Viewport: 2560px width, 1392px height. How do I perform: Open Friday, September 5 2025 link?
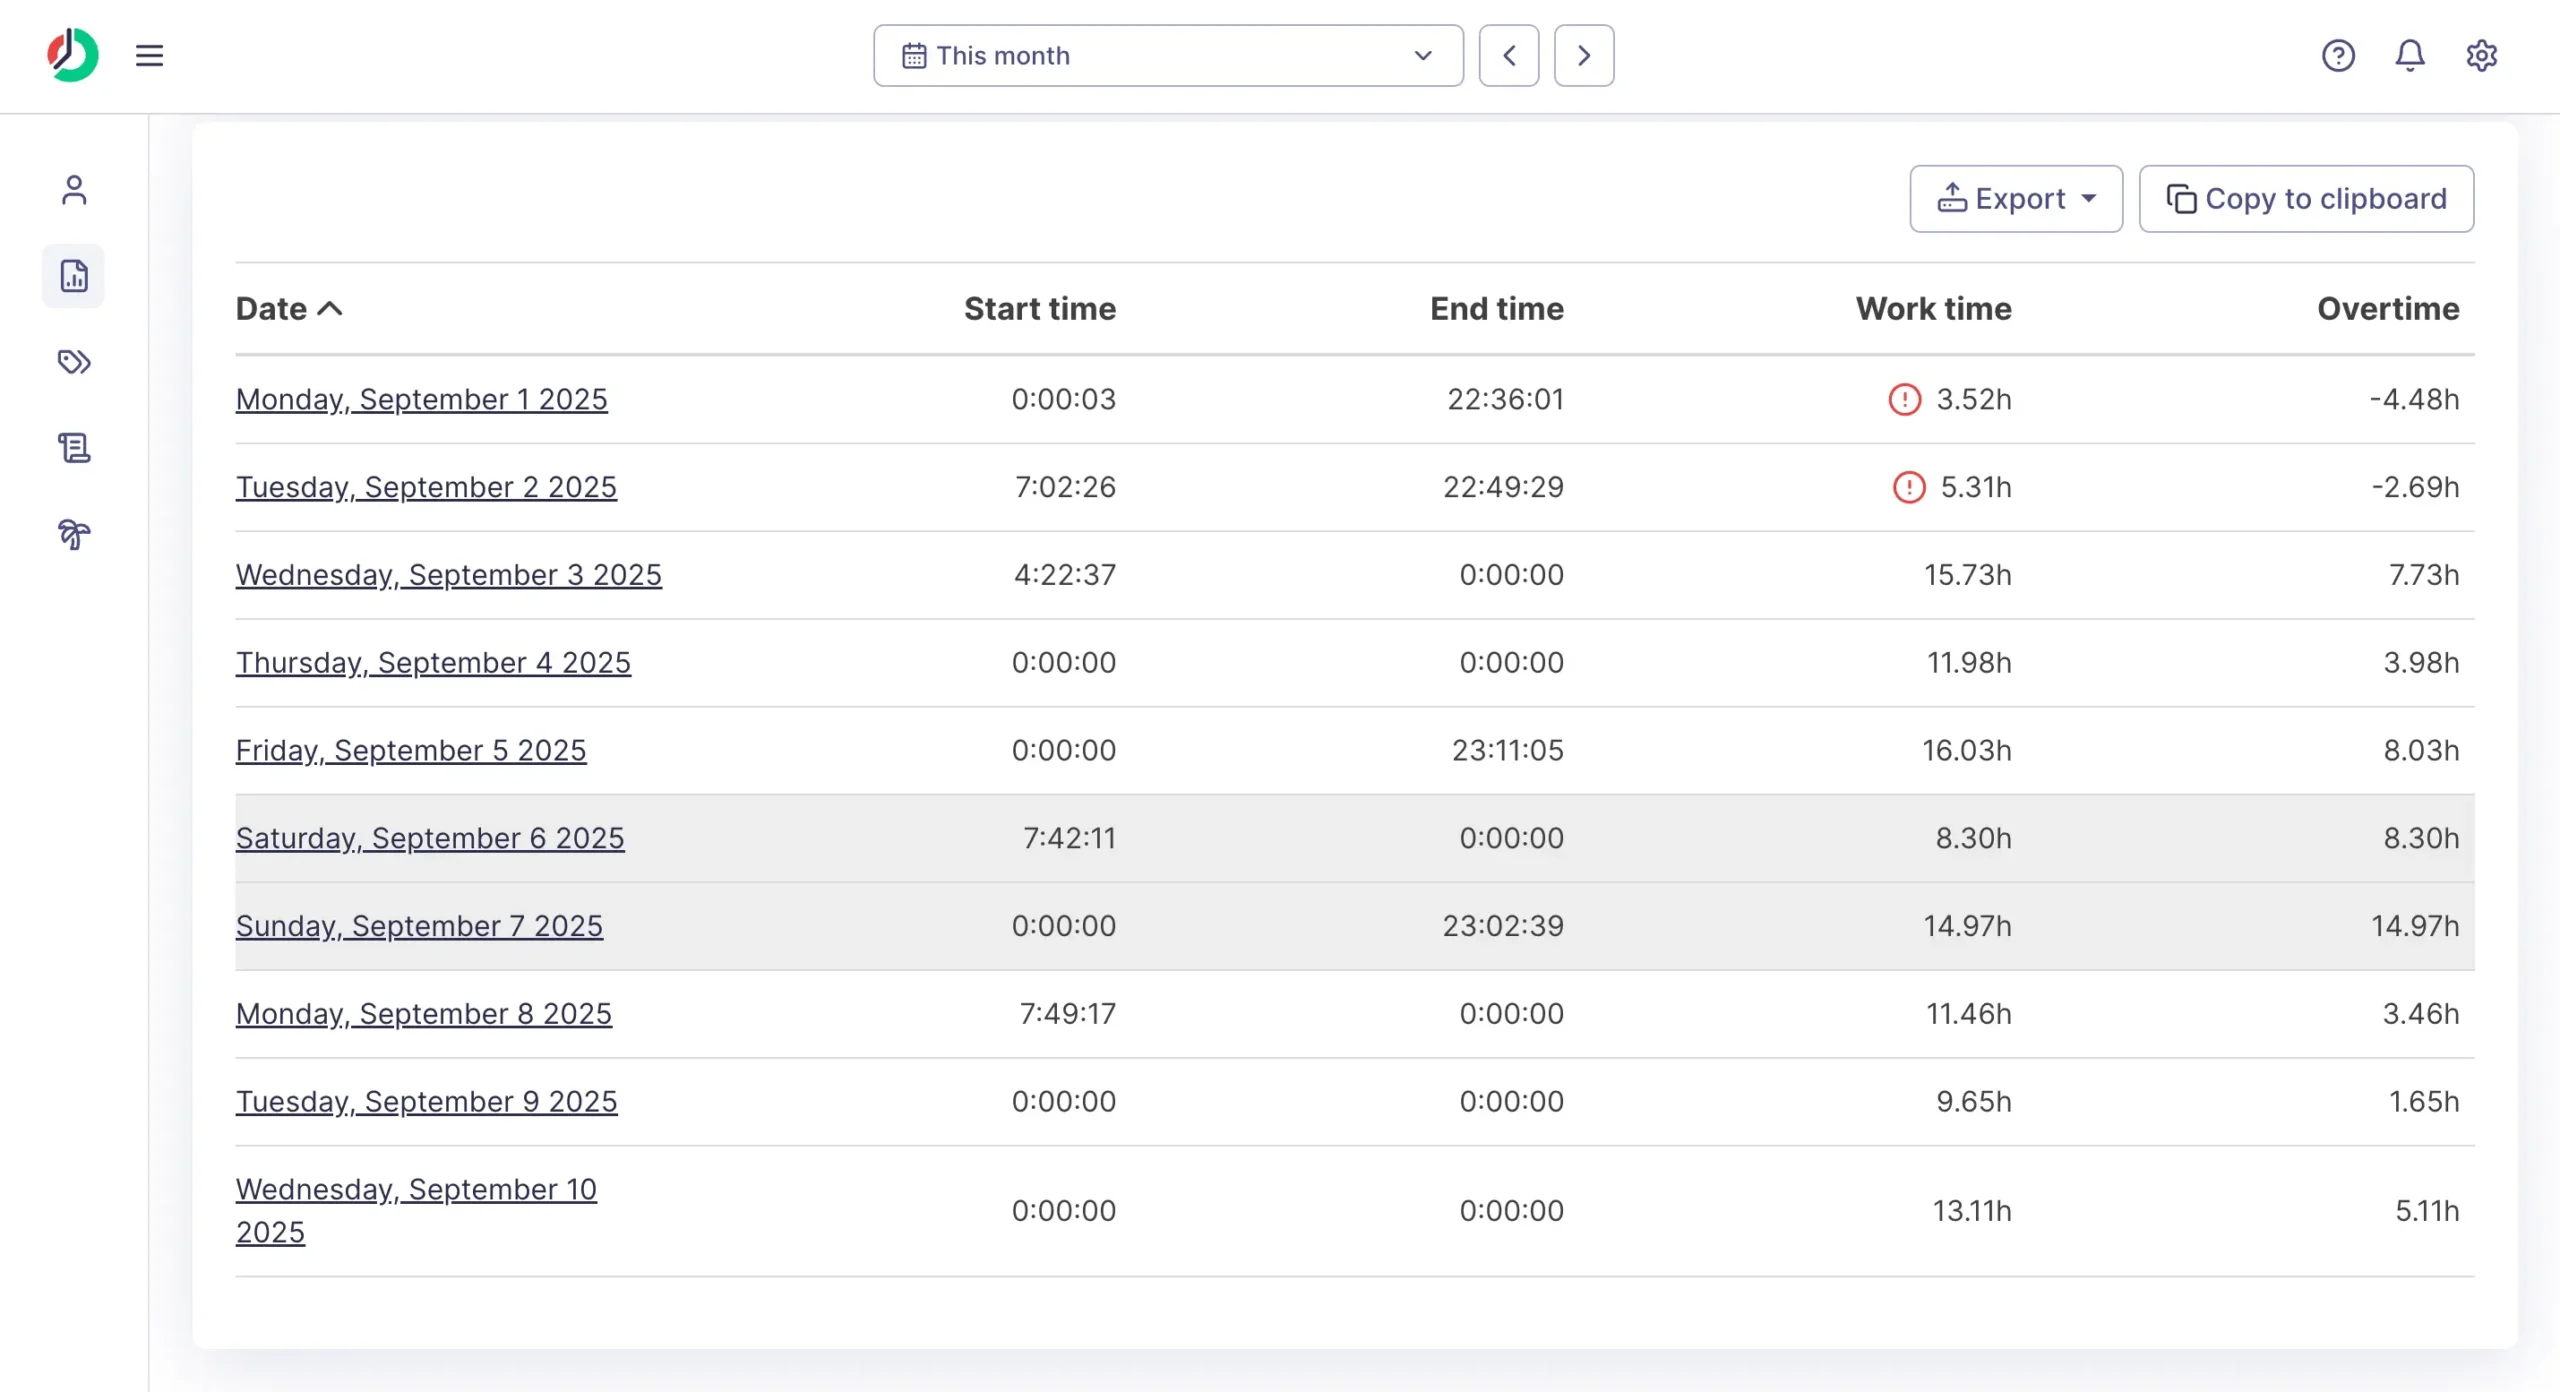(411, 750)
